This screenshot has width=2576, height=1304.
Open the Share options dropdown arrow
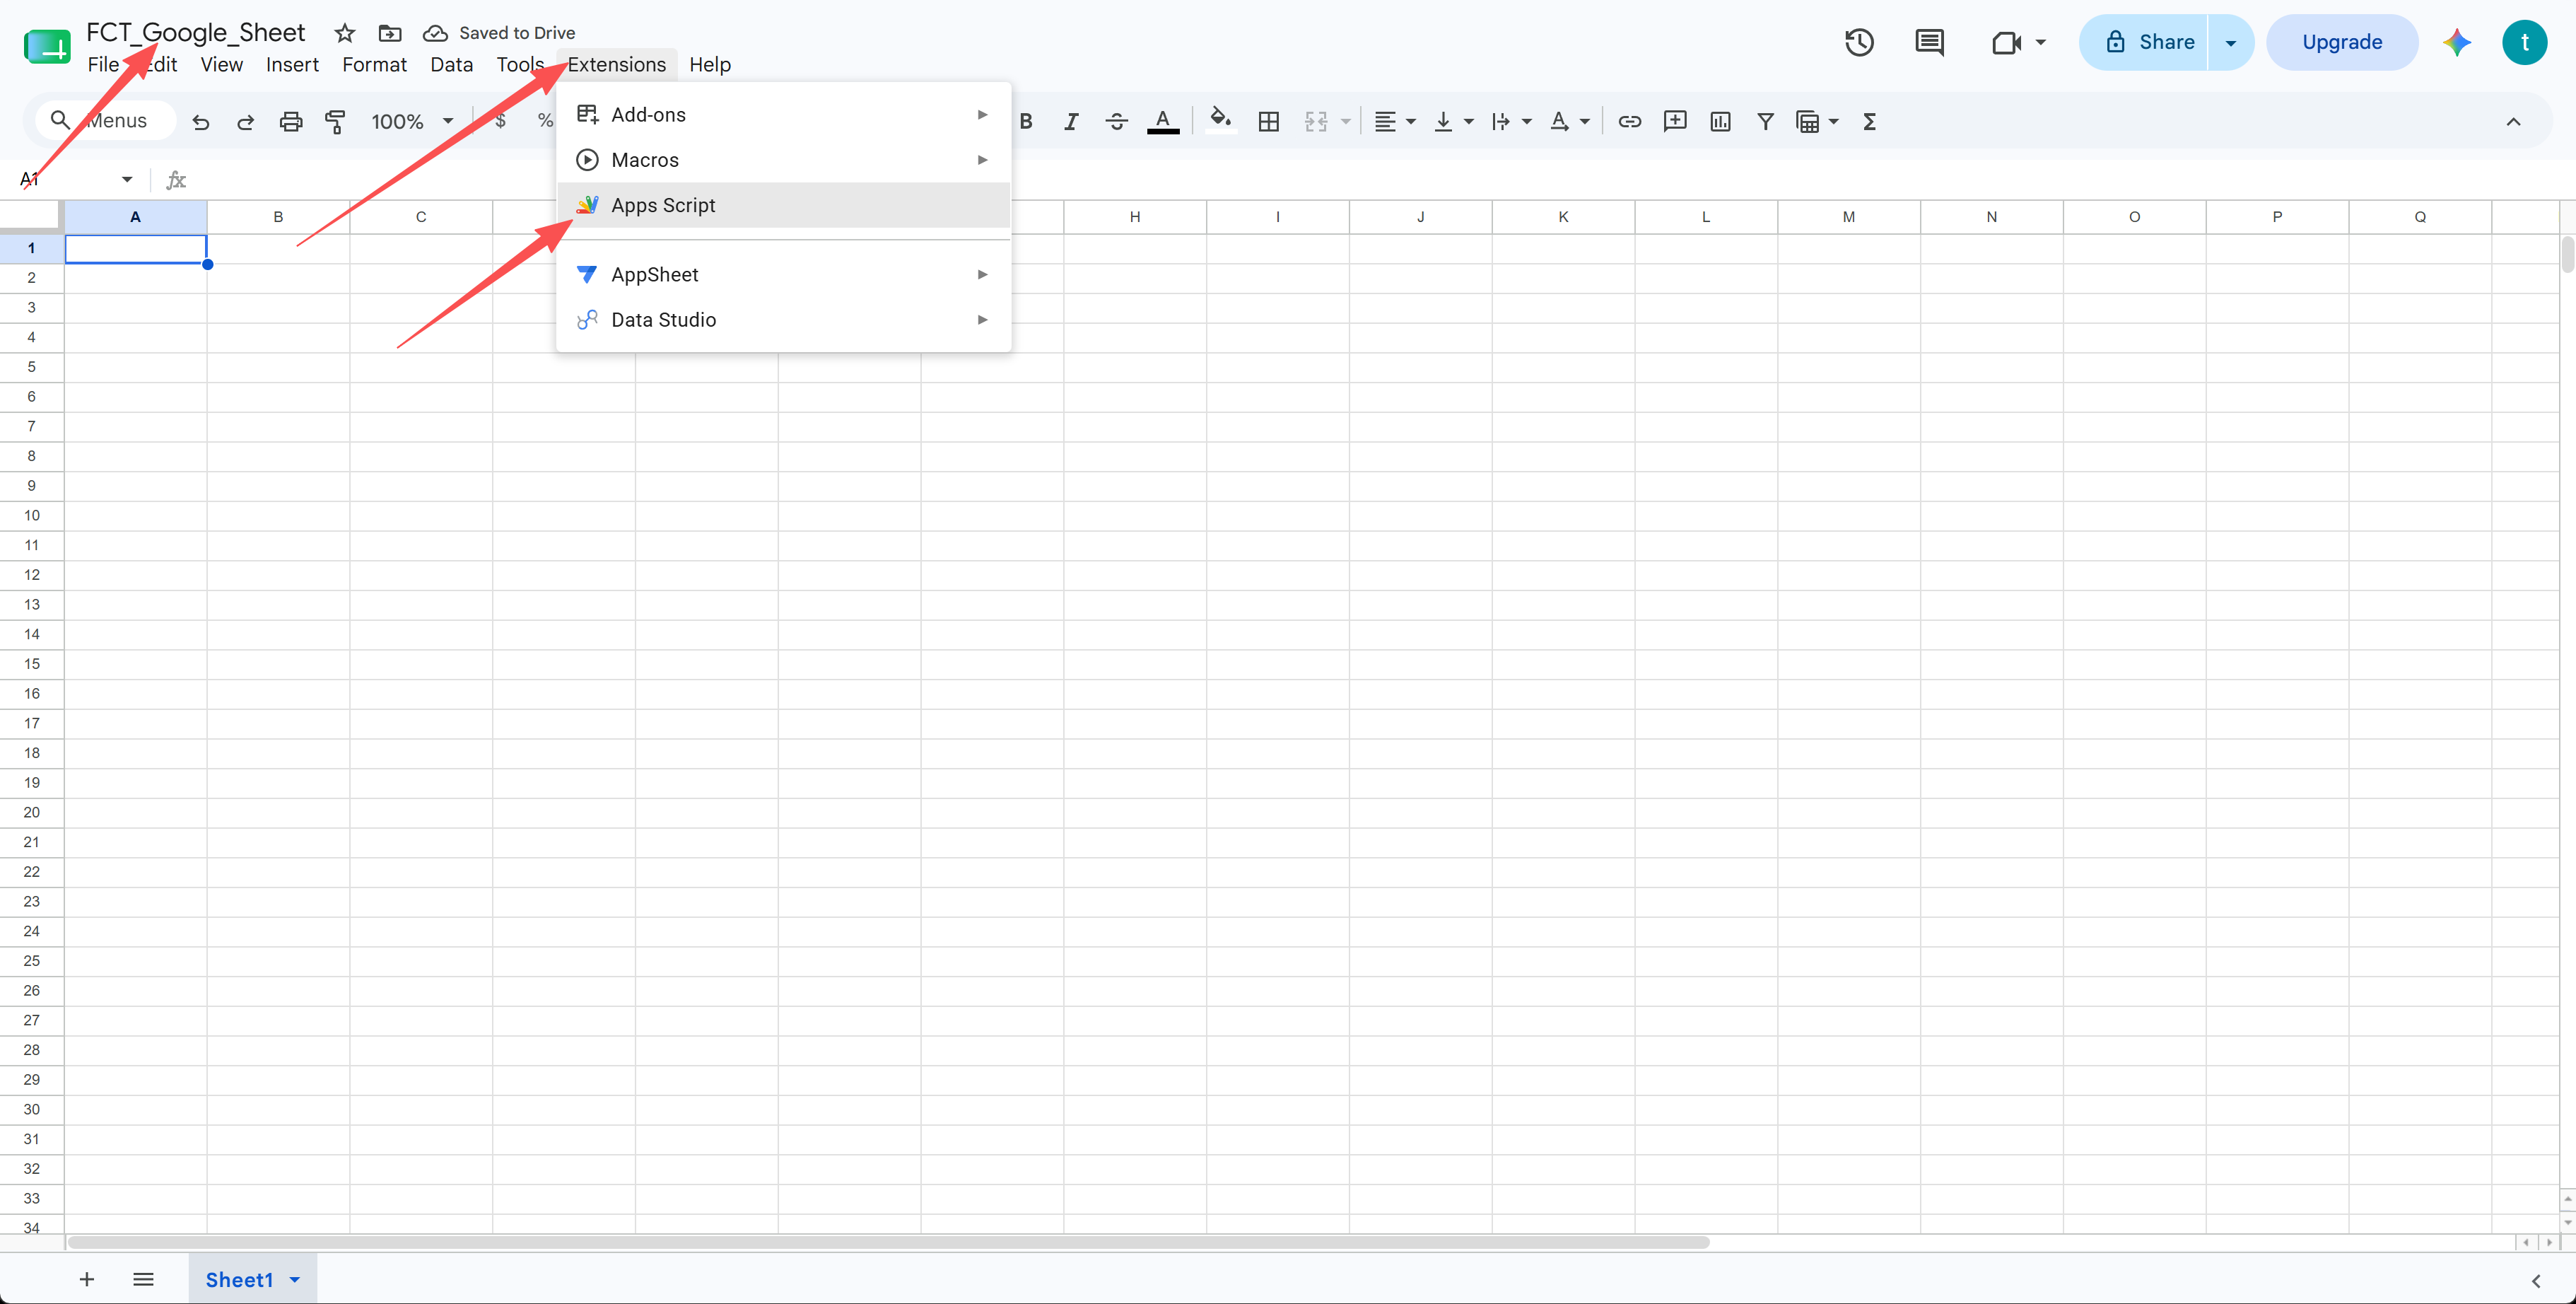click(x=2231, y=42)
